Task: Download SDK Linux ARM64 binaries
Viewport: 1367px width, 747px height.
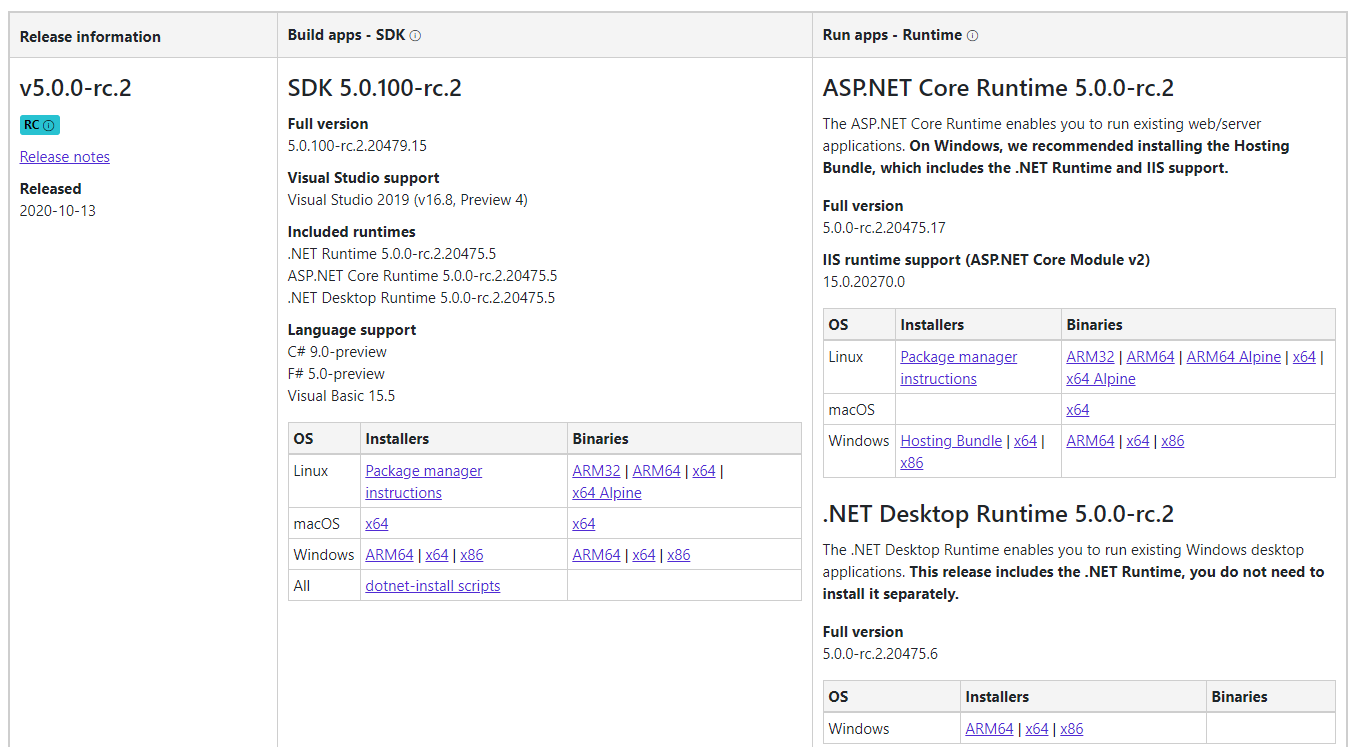Action: click(656, 470)
